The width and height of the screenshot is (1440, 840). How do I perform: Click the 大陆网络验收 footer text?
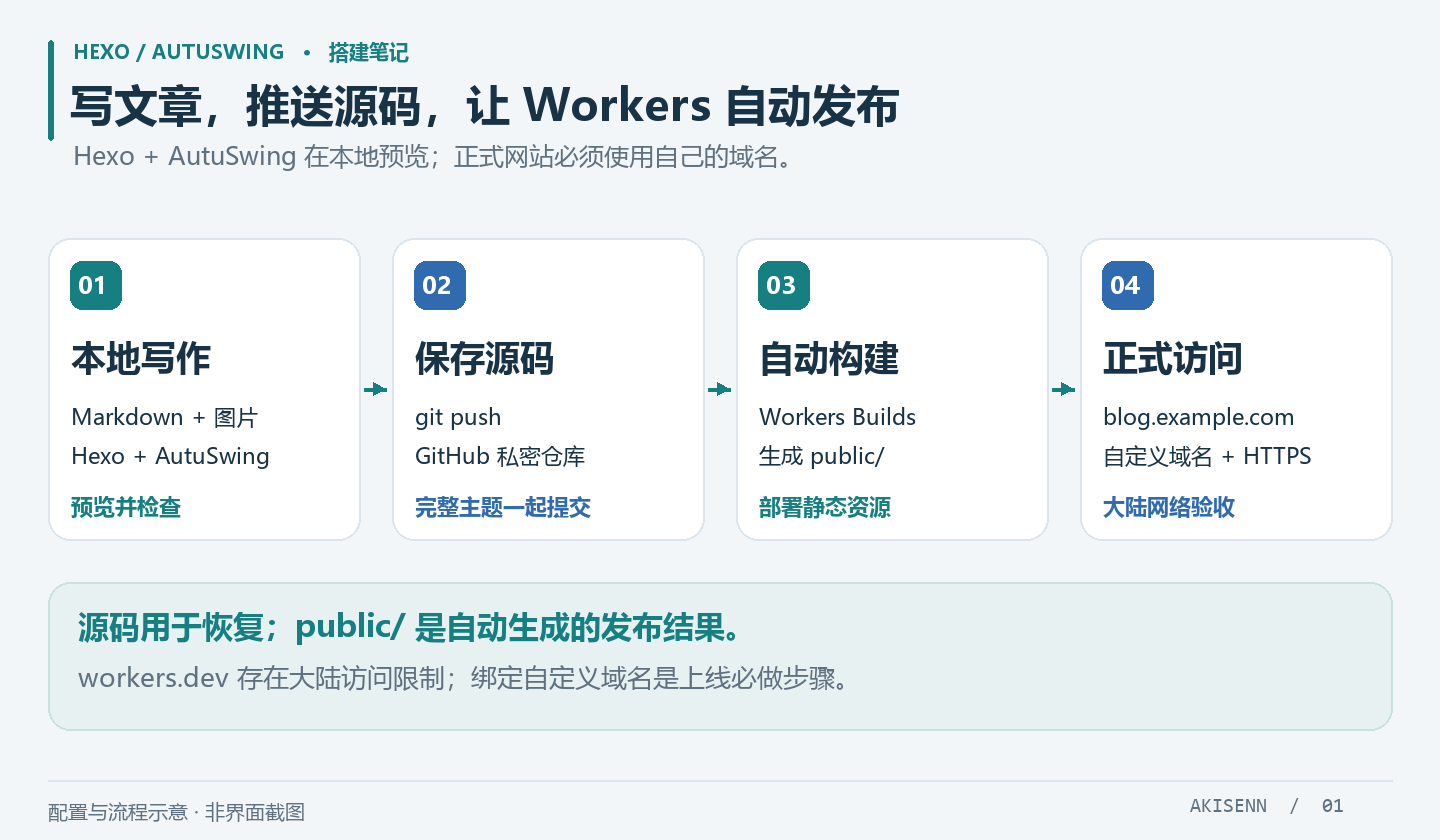coord(1169,507)
